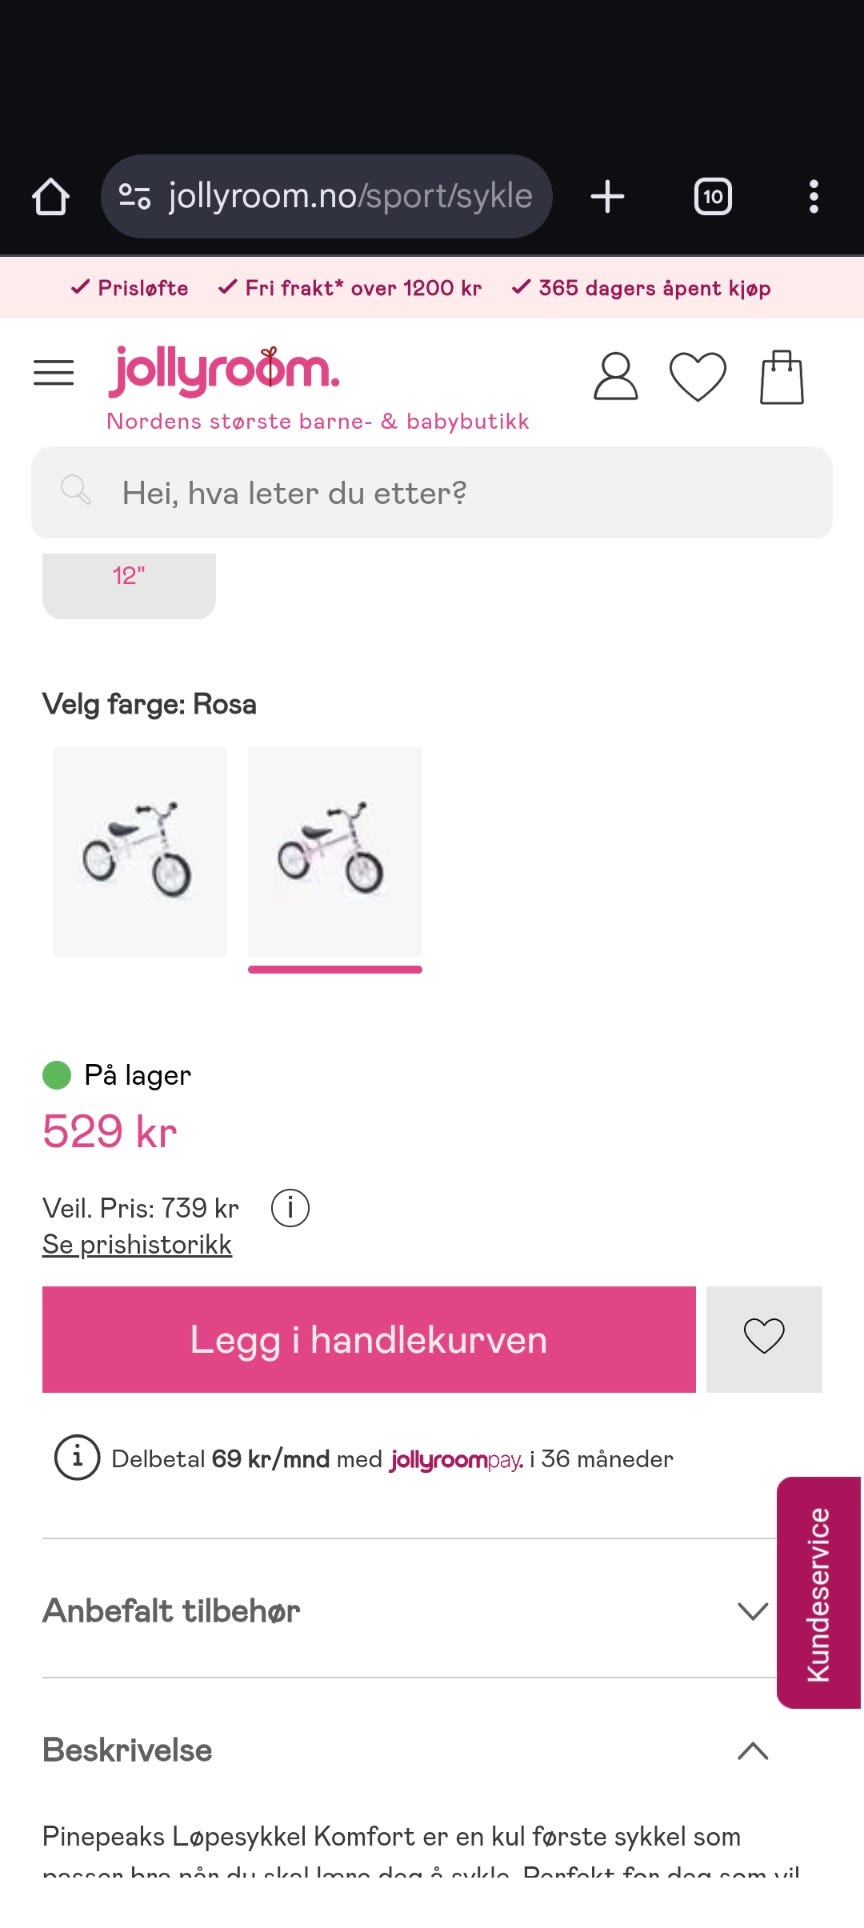Open the browser tab switcher showing 10
Screen dimensions: 864x1928
tap(713, 197)
